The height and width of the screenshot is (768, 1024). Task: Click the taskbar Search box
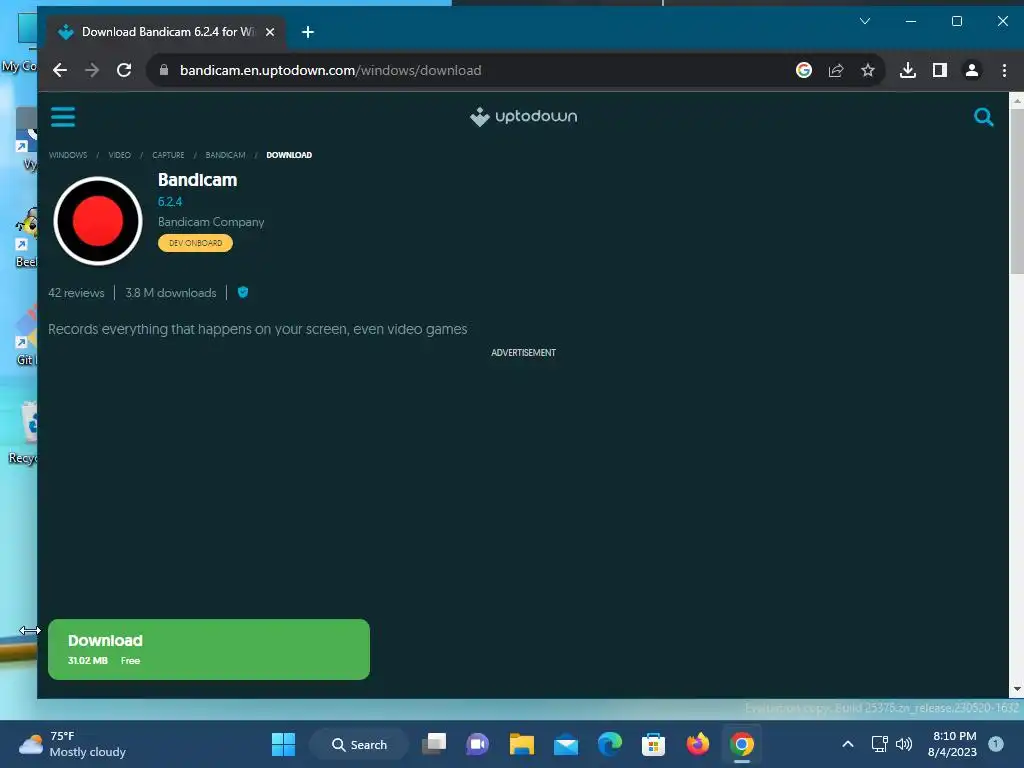click(359, 744)
